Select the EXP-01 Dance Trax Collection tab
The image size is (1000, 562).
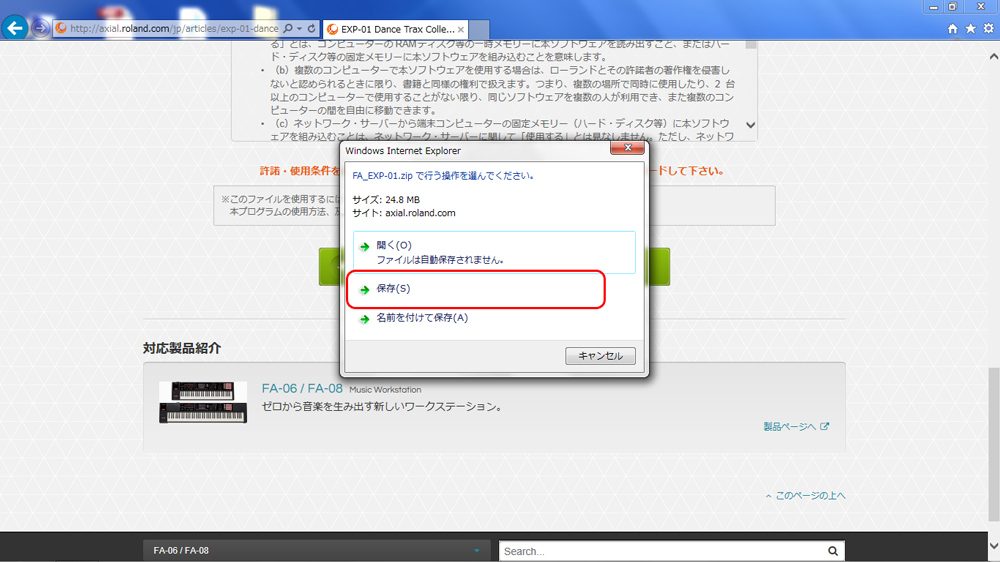[396, 29]
